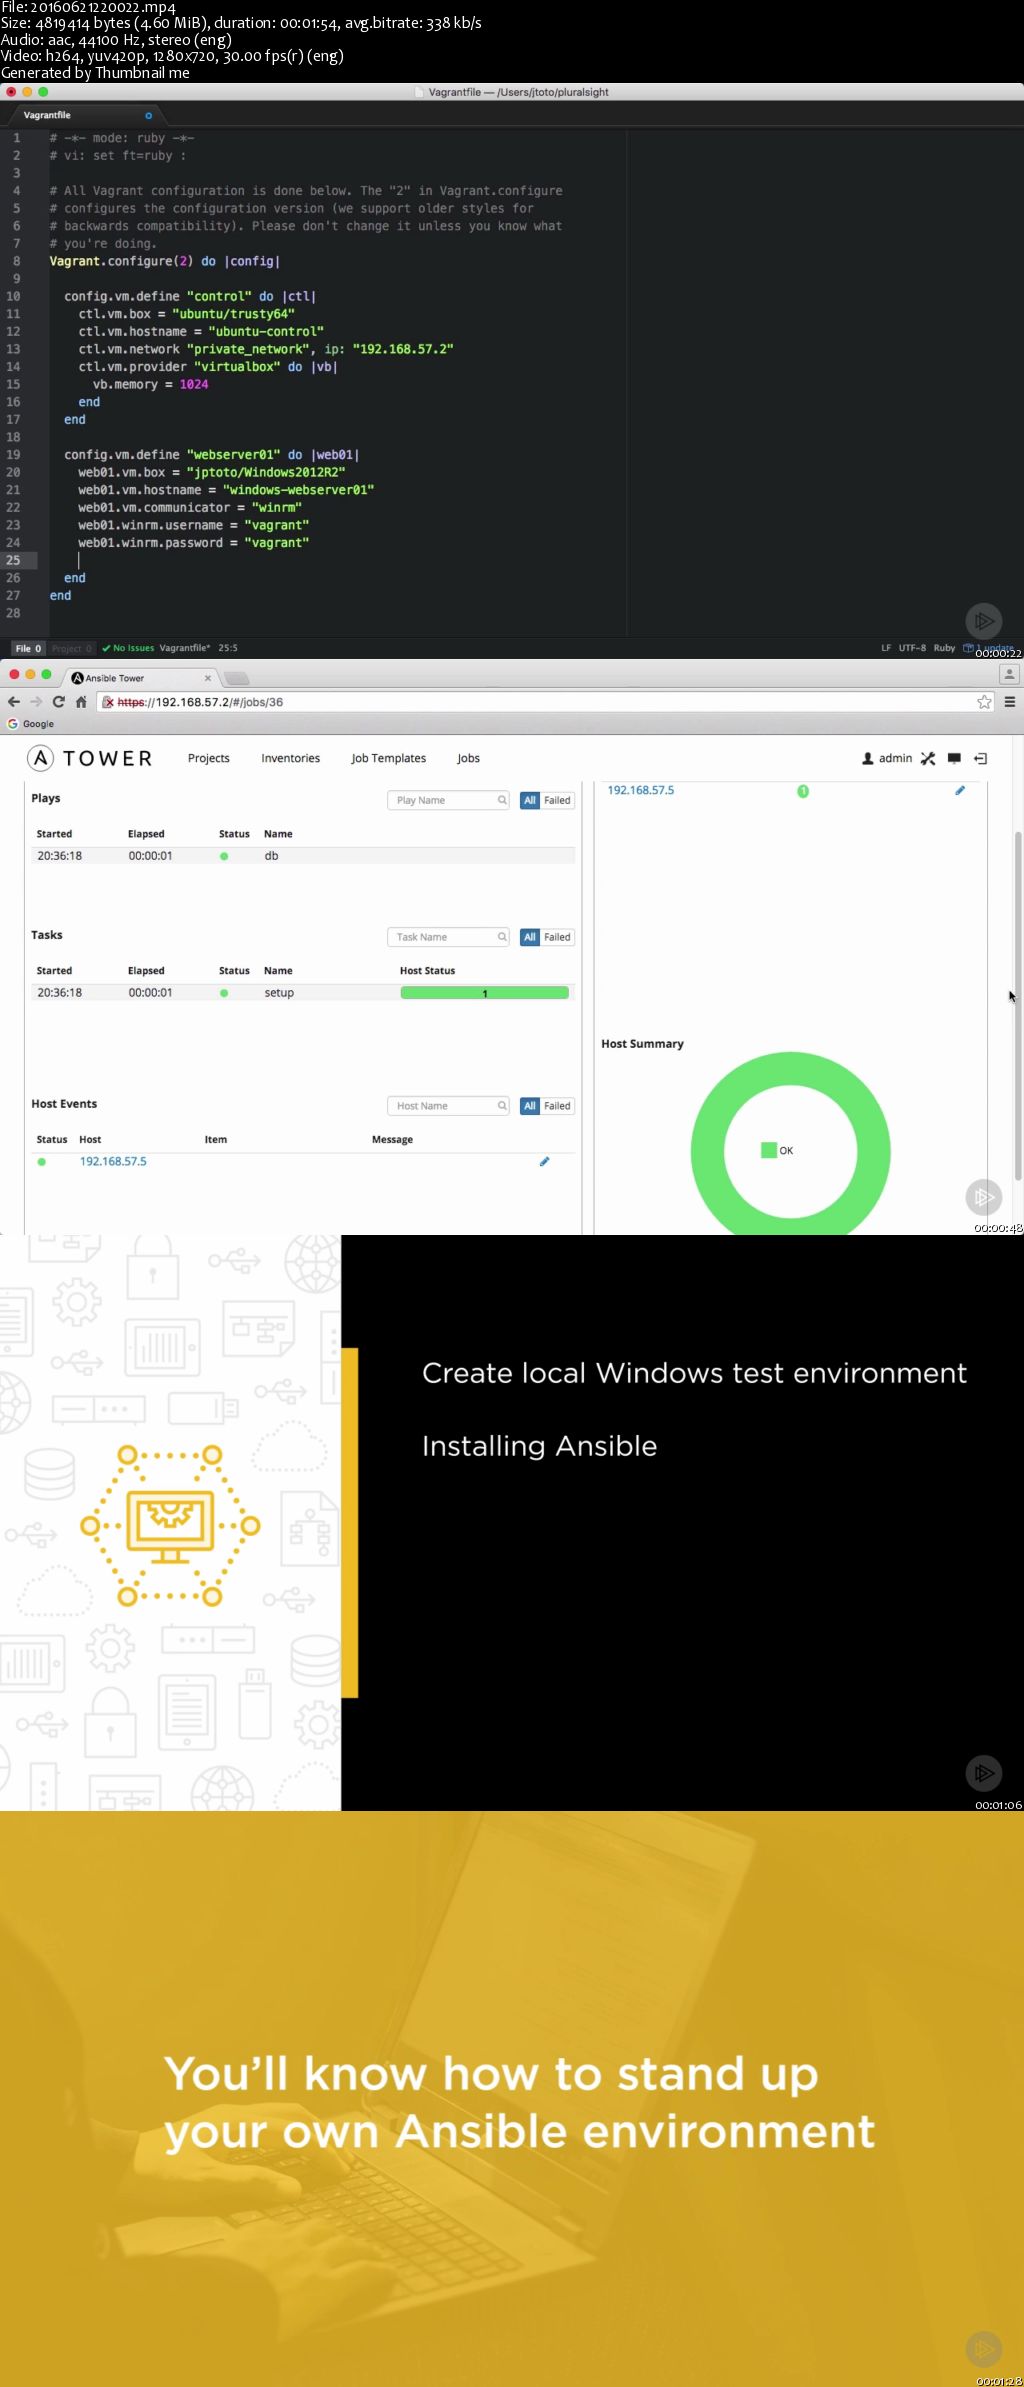The image size is (1024, 2387).
Task: Click the Tower logout icon
Action: pyautogui.click(x=981, y=759)
